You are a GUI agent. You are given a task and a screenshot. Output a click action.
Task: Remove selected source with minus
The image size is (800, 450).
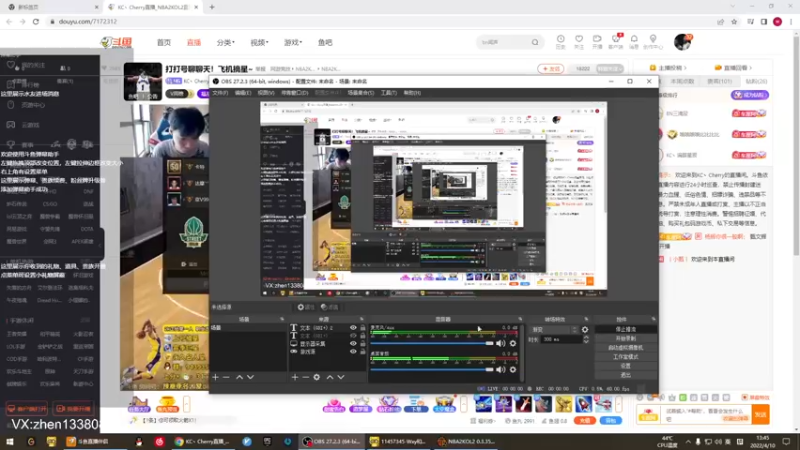pyautogui.click(x=305, y=377)
